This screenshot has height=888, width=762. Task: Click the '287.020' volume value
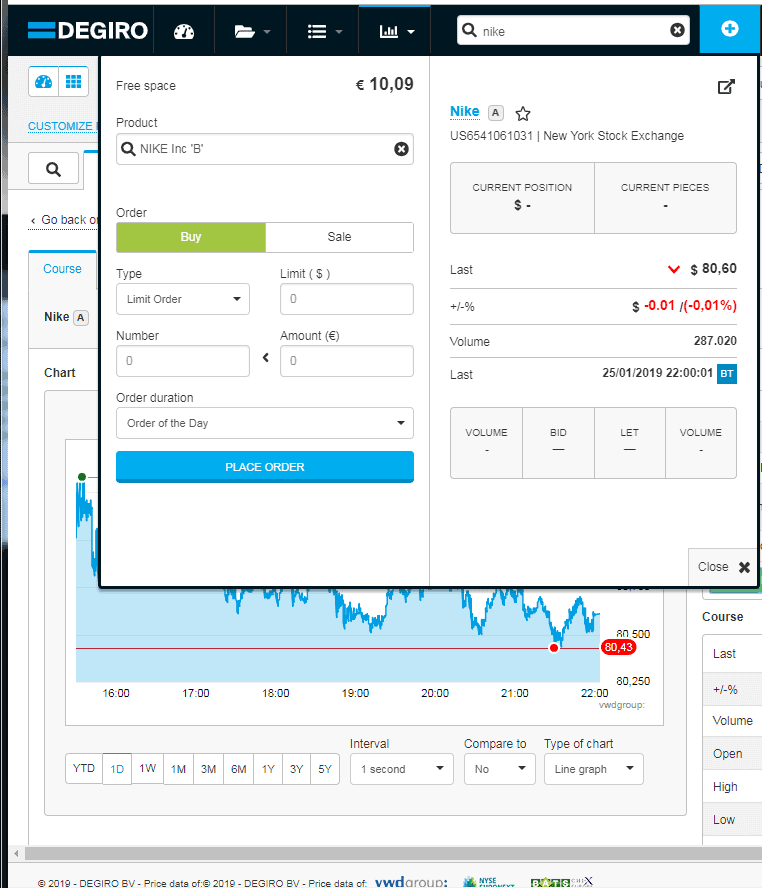(715, 341)
